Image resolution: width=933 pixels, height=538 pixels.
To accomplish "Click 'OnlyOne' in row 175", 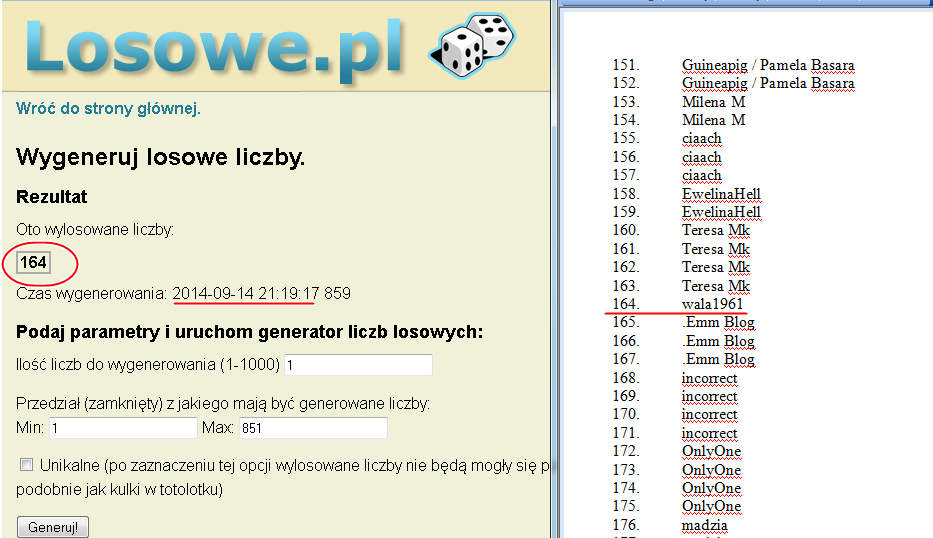I will (x=712, y=506).
